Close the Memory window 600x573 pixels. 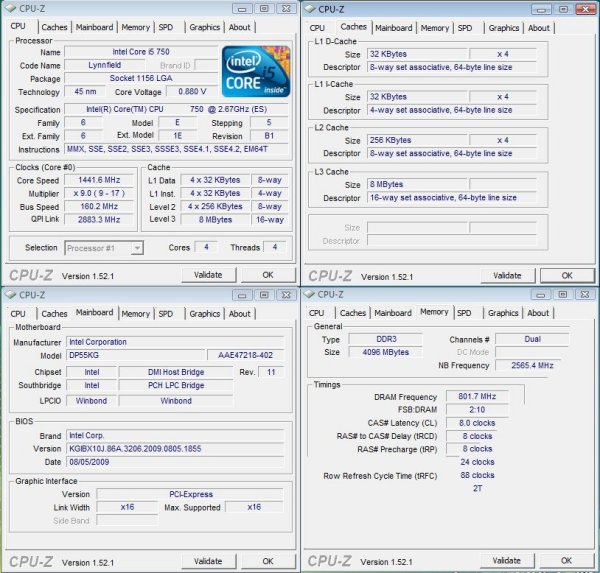(585, 294)
